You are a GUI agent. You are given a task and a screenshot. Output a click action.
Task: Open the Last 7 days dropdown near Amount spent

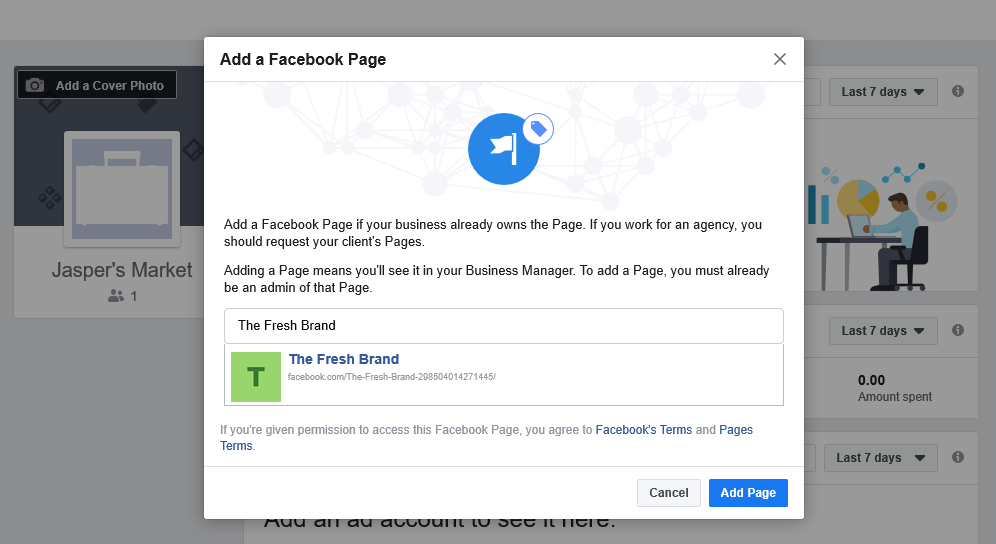(883, 331)
